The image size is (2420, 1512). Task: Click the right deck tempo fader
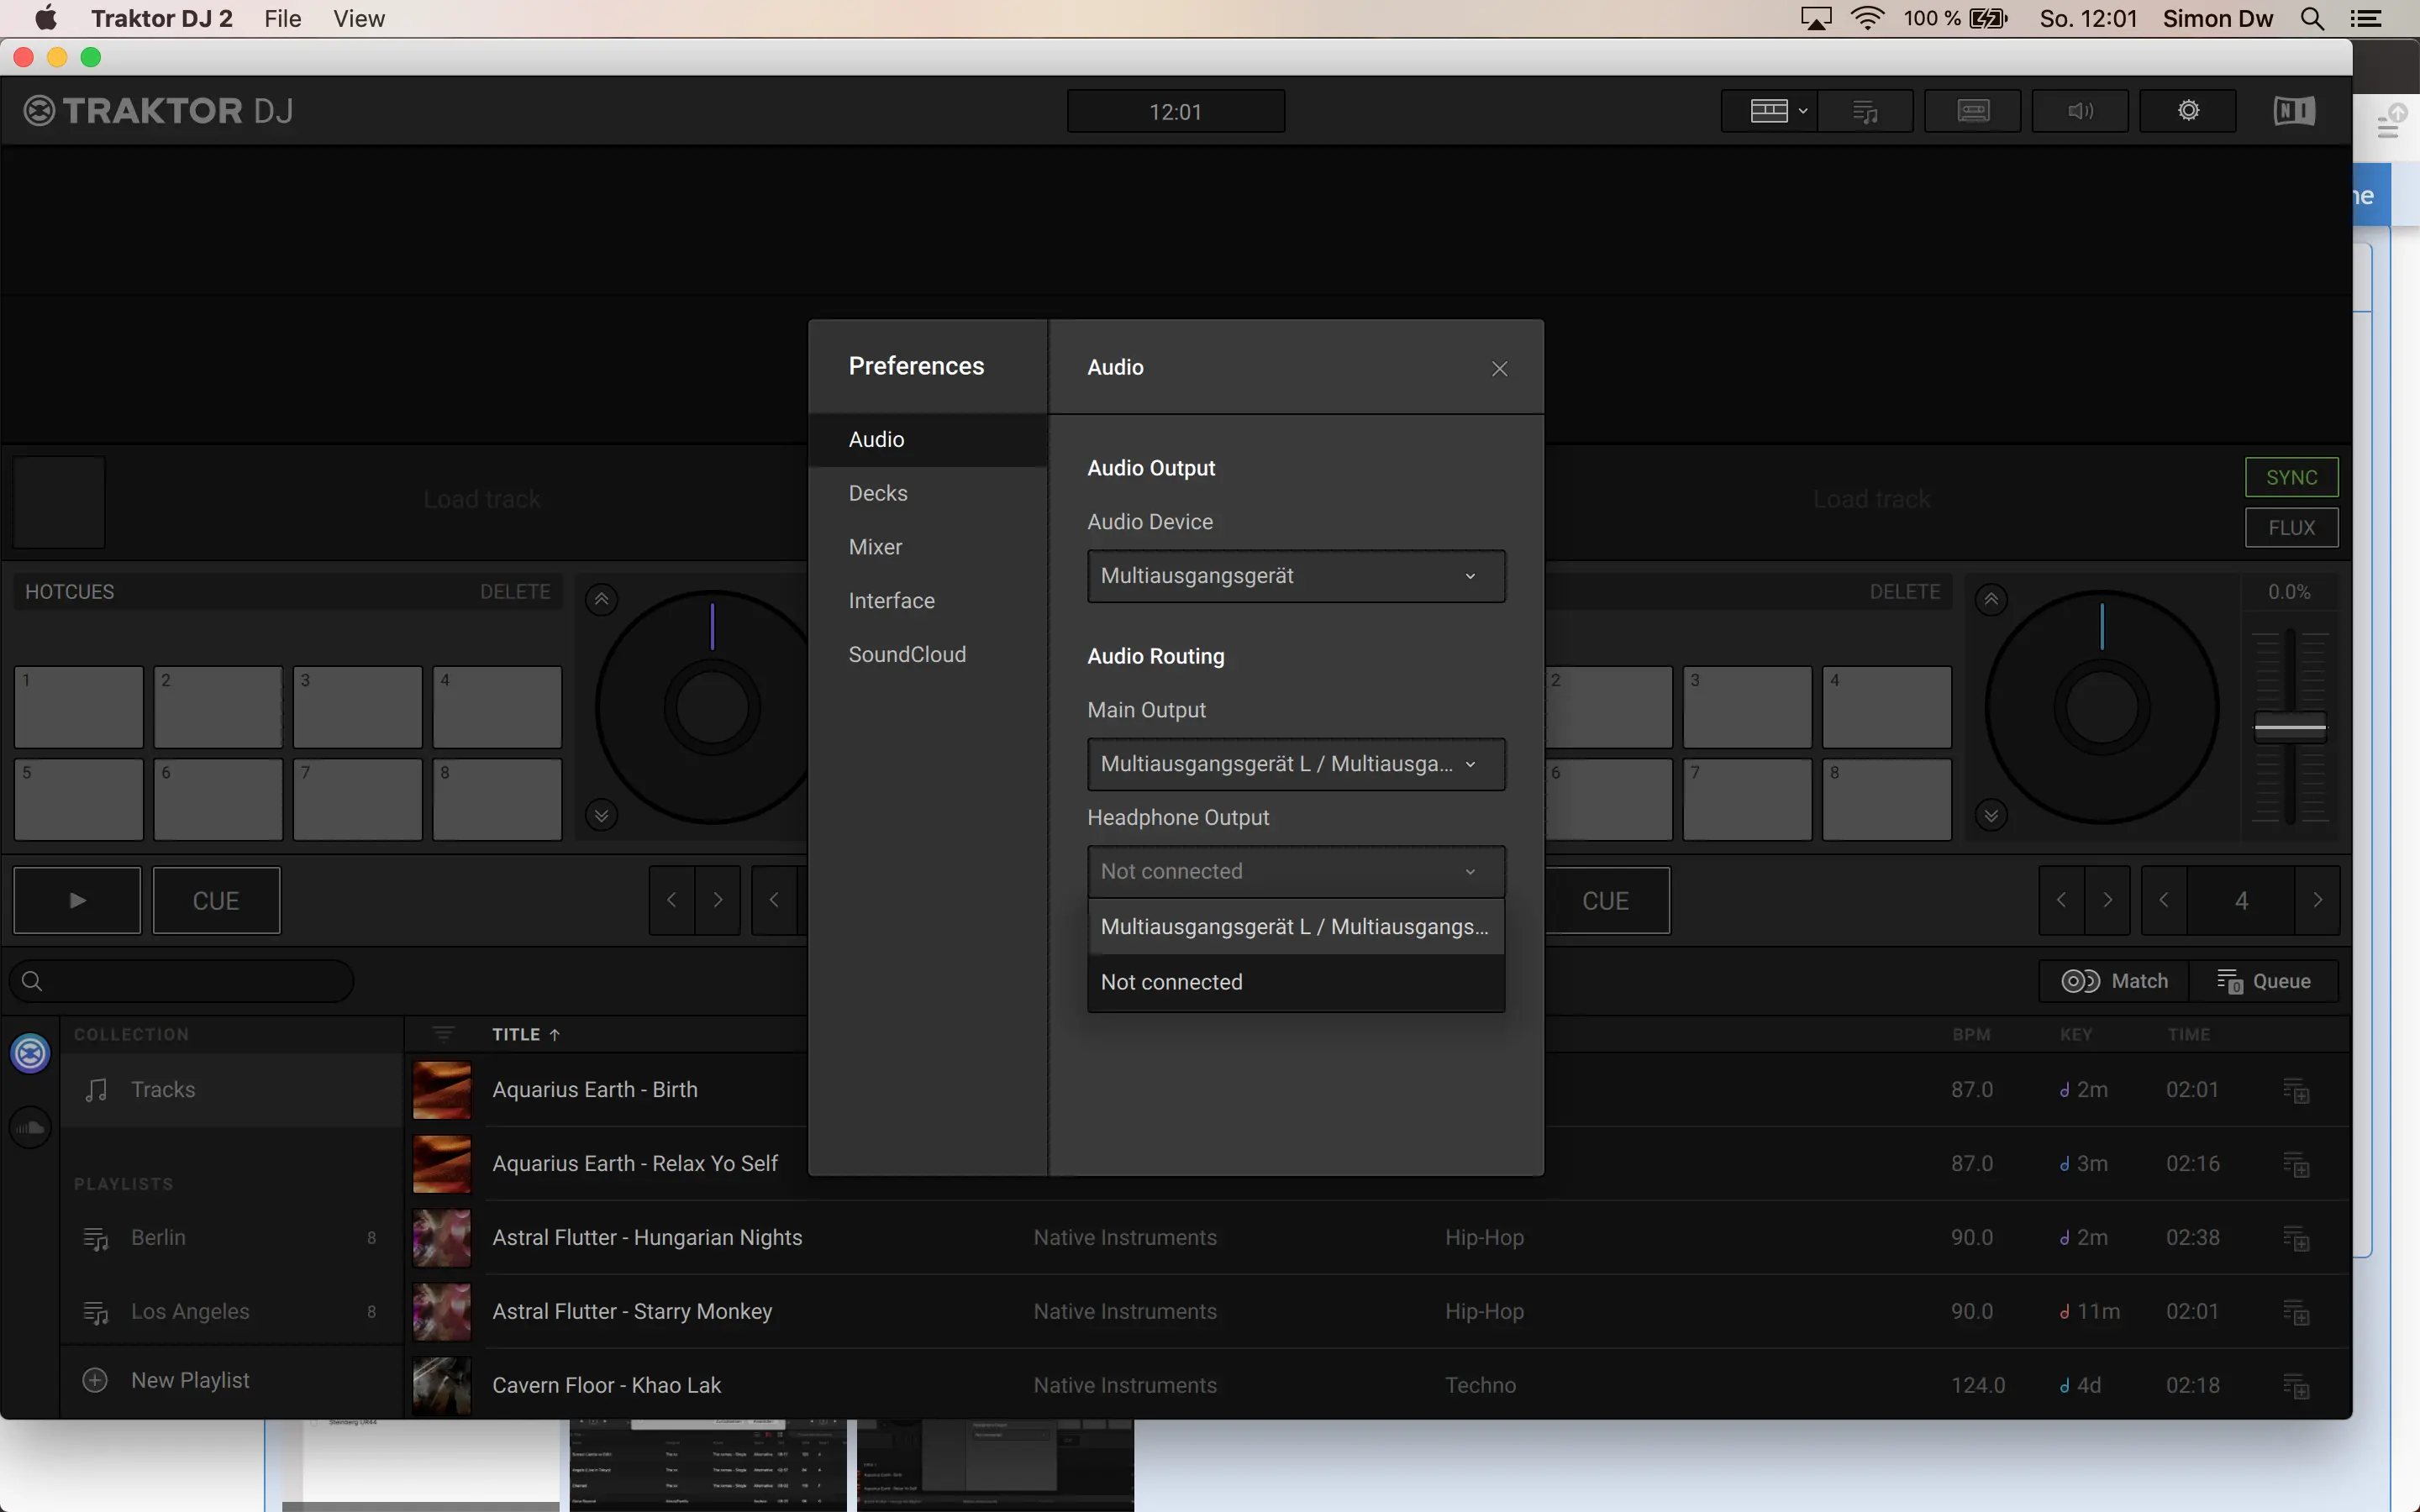(2289, 728)
